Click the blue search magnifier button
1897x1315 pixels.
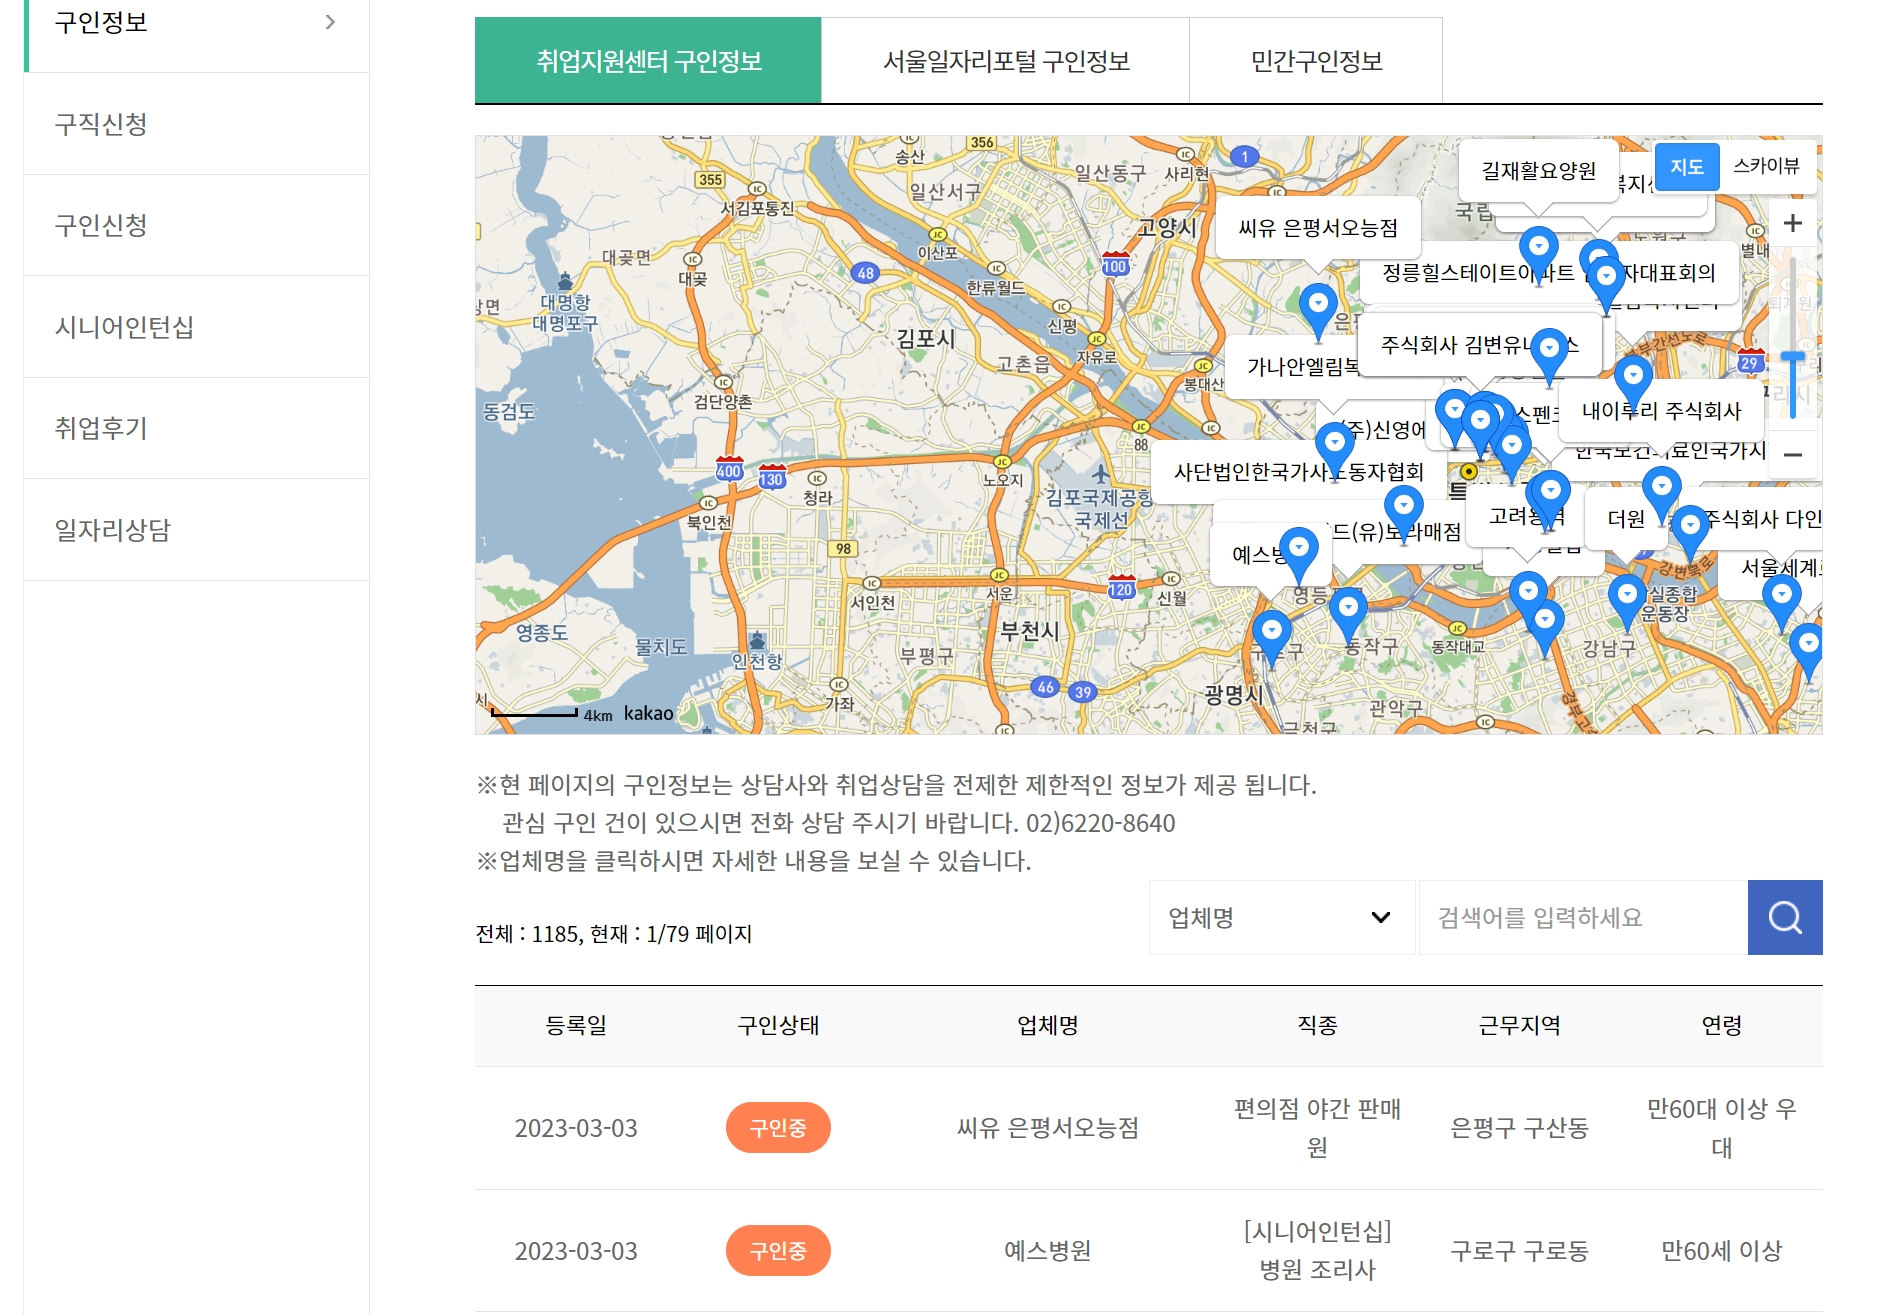(1784, 917)
